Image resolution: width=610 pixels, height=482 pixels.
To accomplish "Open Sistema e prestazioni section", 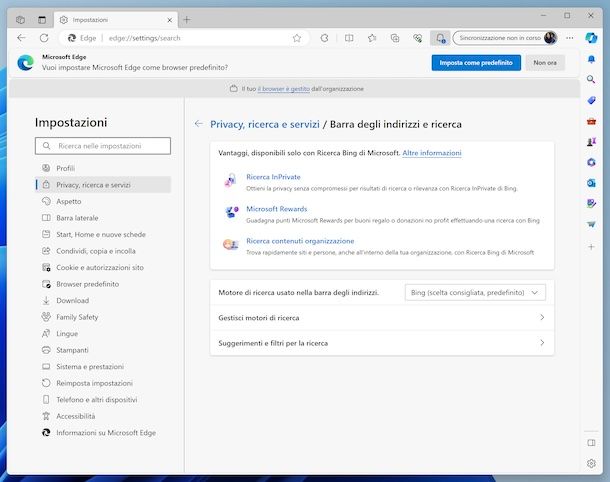I will pos(103,366).
